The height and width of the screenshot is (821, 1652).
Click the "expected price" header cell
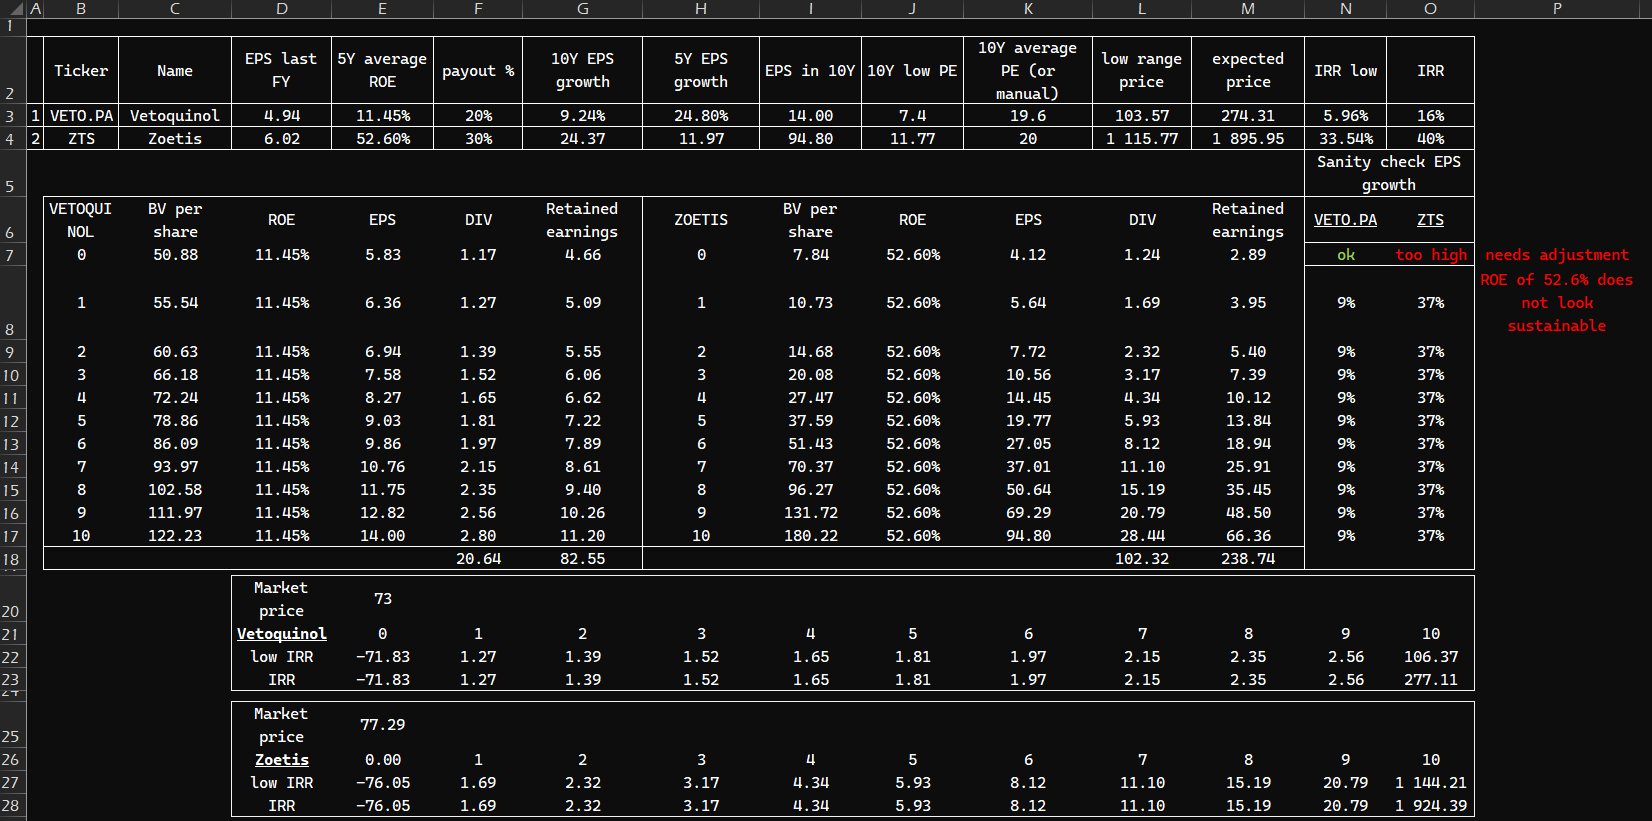pyautogui.click(x=1248, y=71)
